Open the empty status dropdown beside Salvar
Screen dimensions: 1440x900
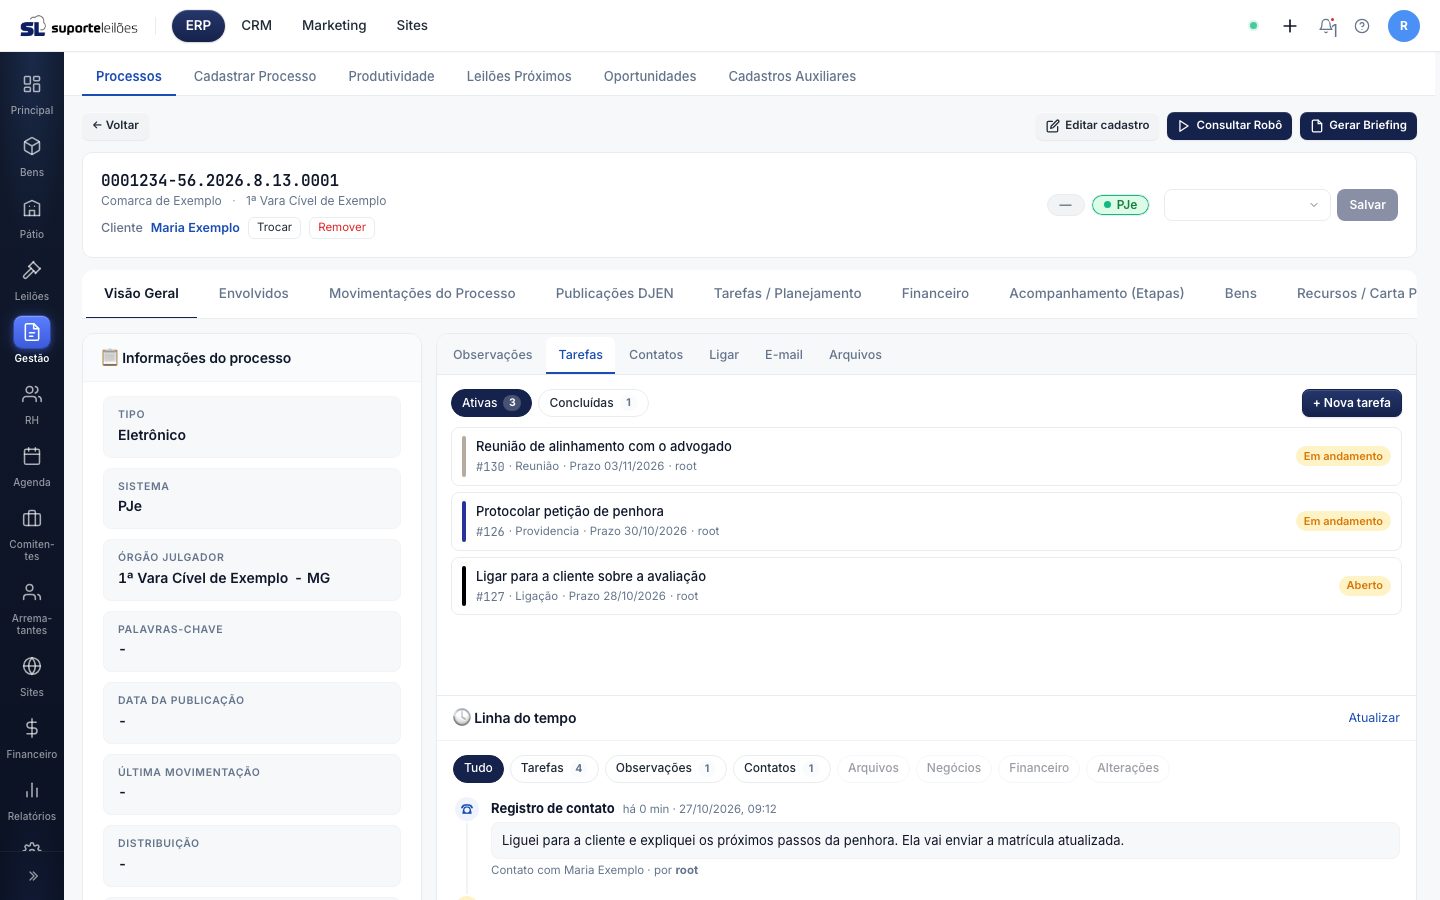1247,205
